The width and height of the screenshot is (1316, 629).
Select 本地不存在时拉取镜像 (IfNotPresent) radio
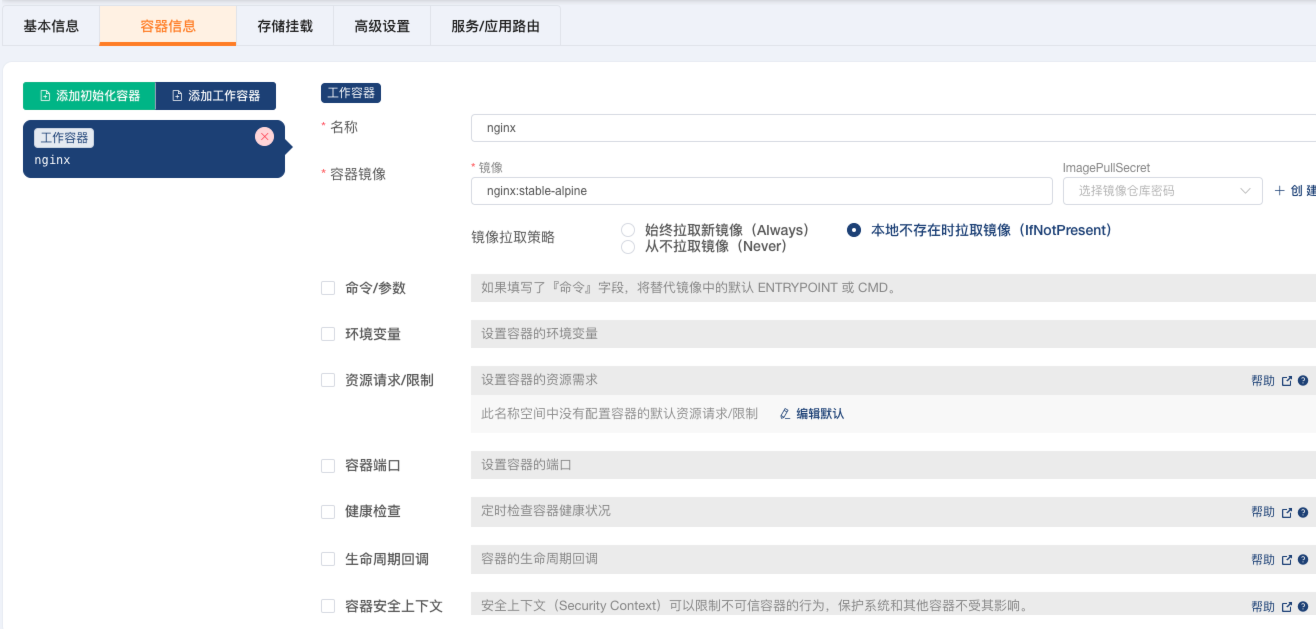click(x=854, y=230)
